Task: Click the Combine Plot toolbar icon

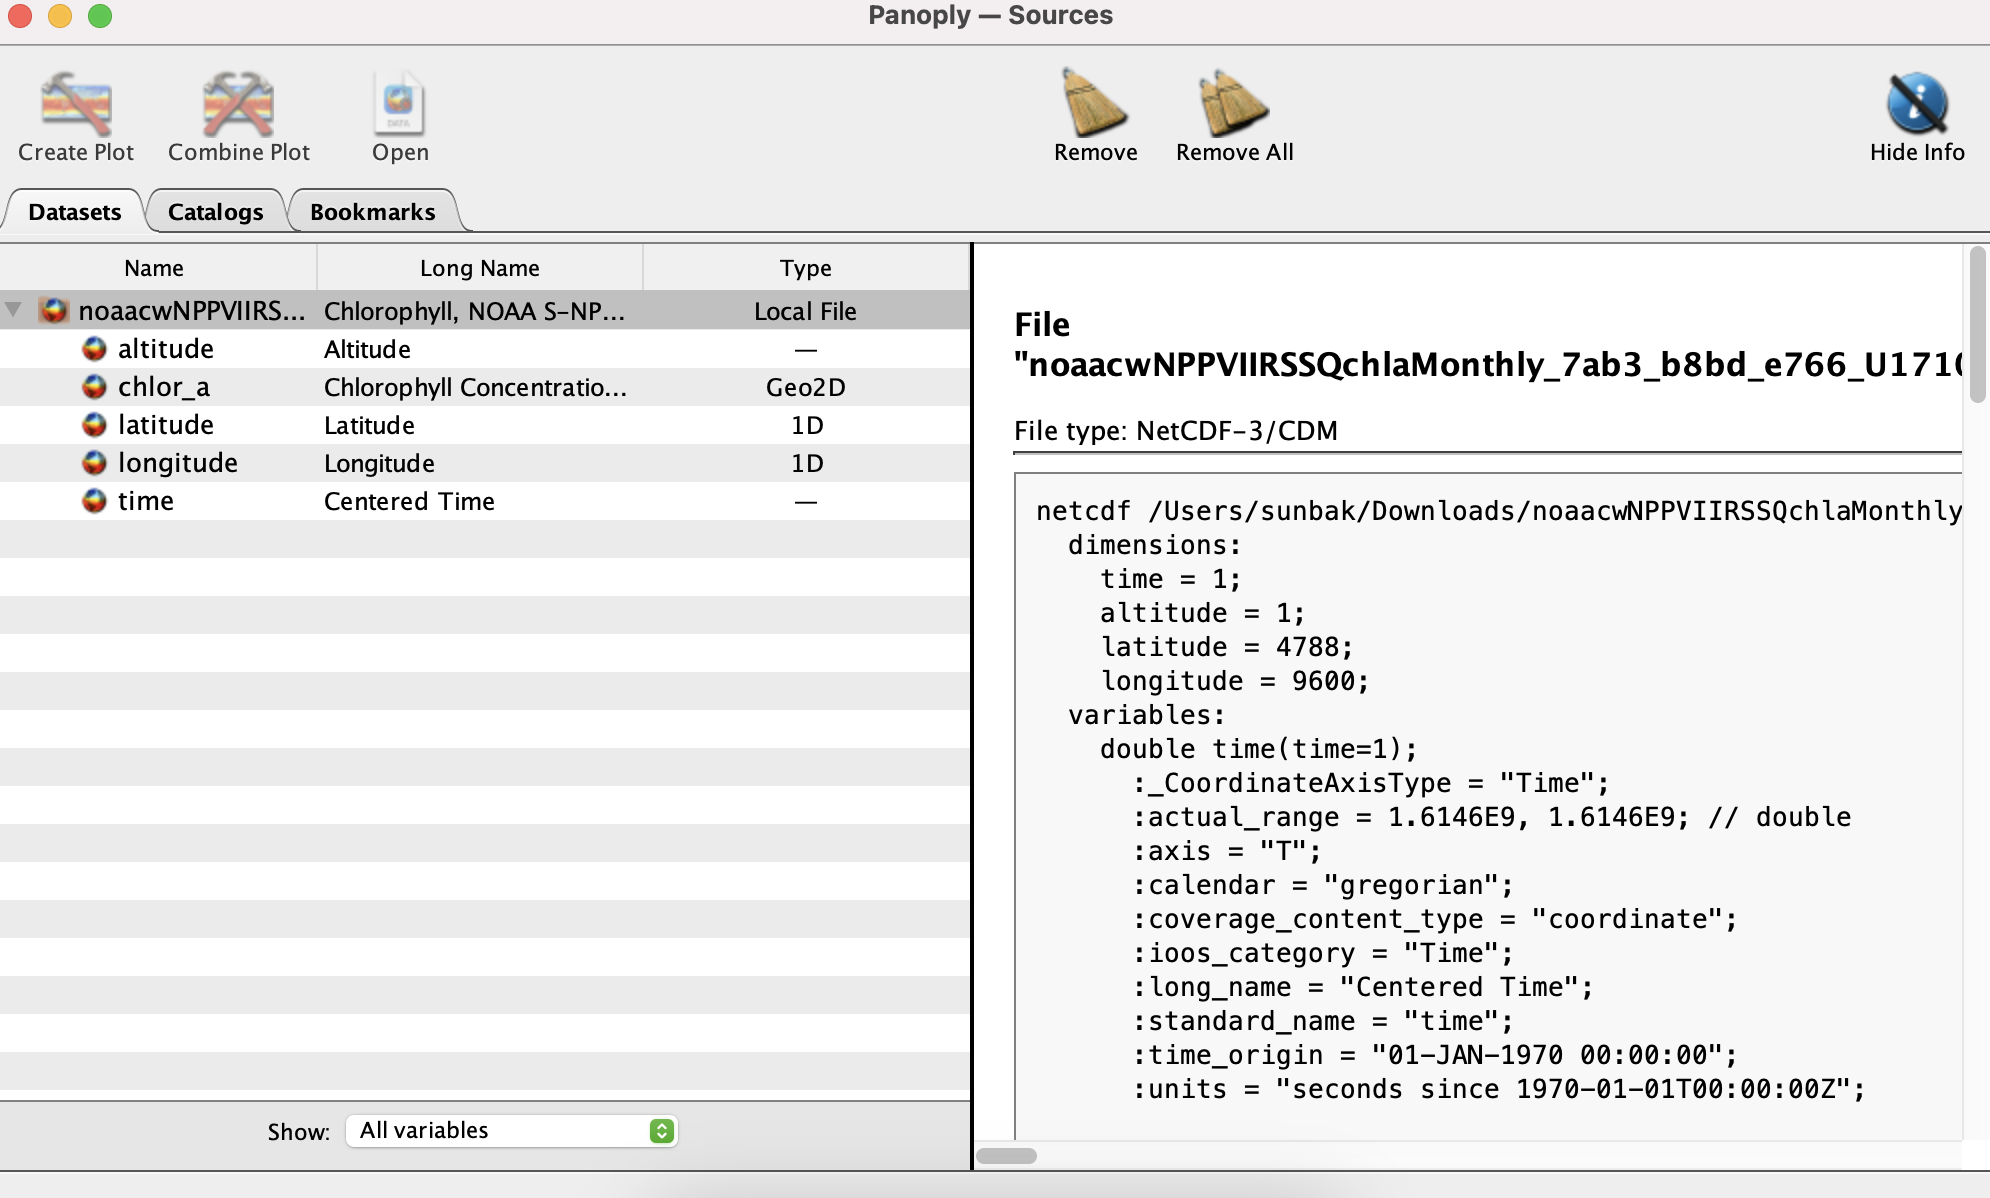Action: coord(238,105)
